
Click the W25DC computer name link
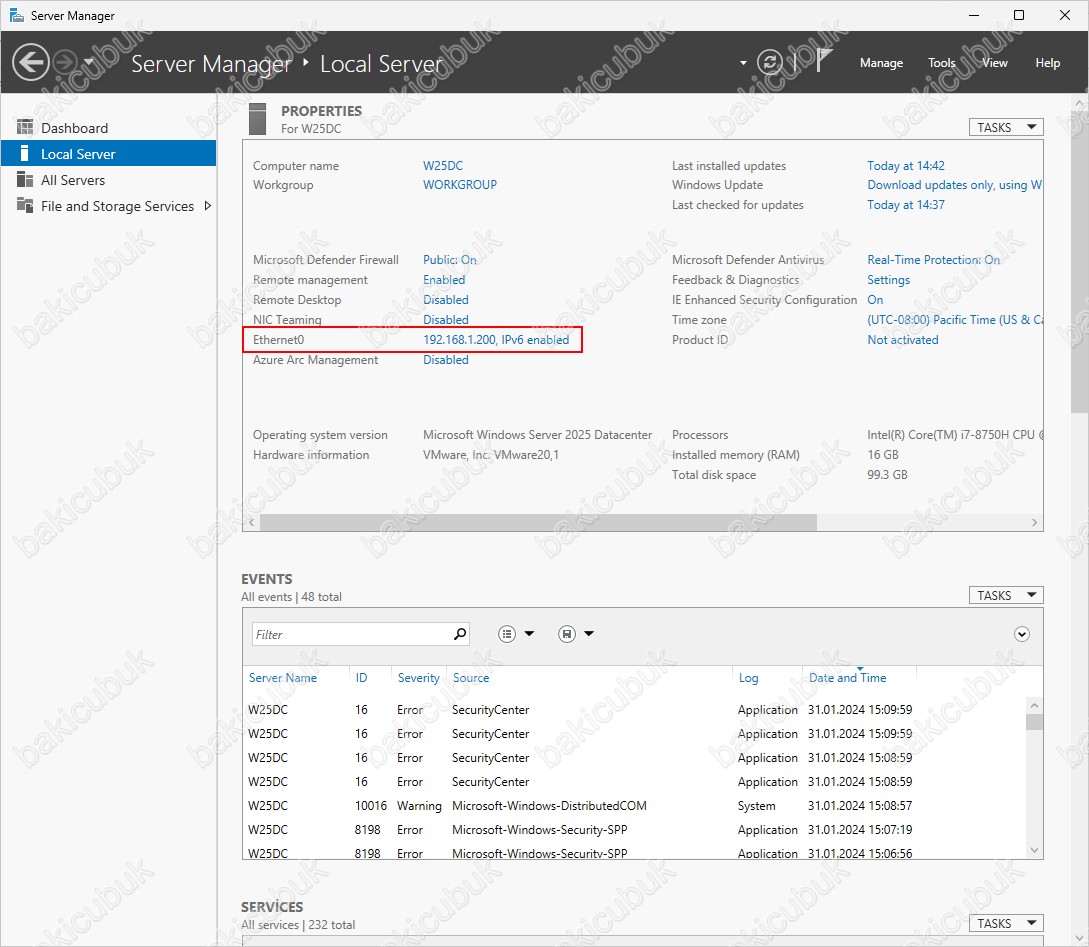[x=442, y=165]
